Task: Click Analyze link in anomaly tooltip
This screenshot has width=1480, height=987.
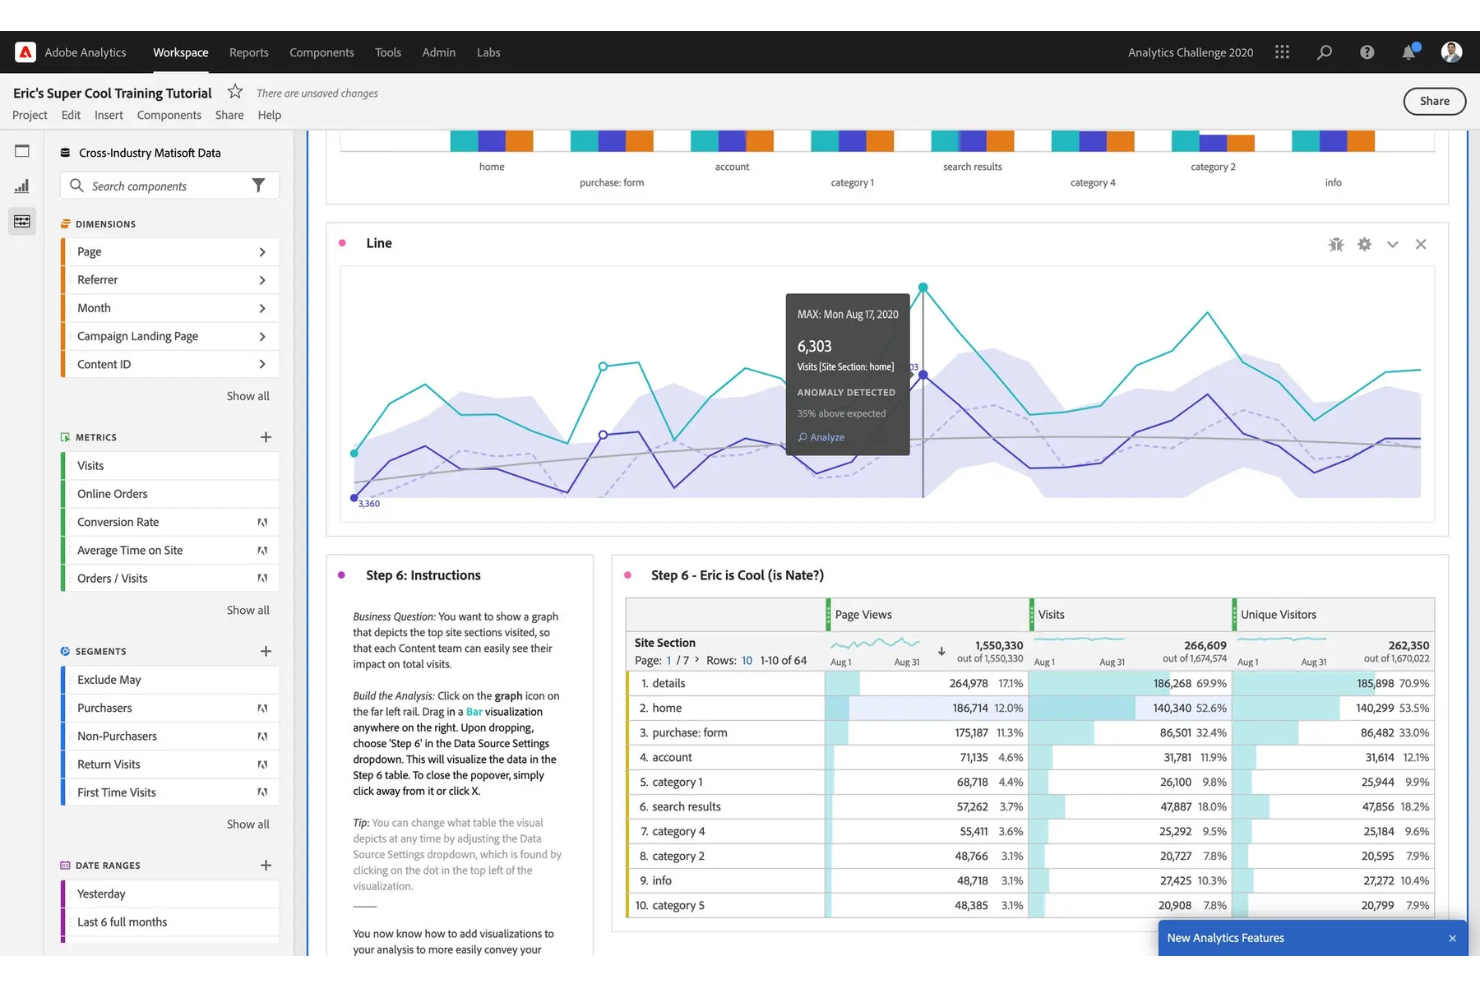Action: (x=821, y=437)
